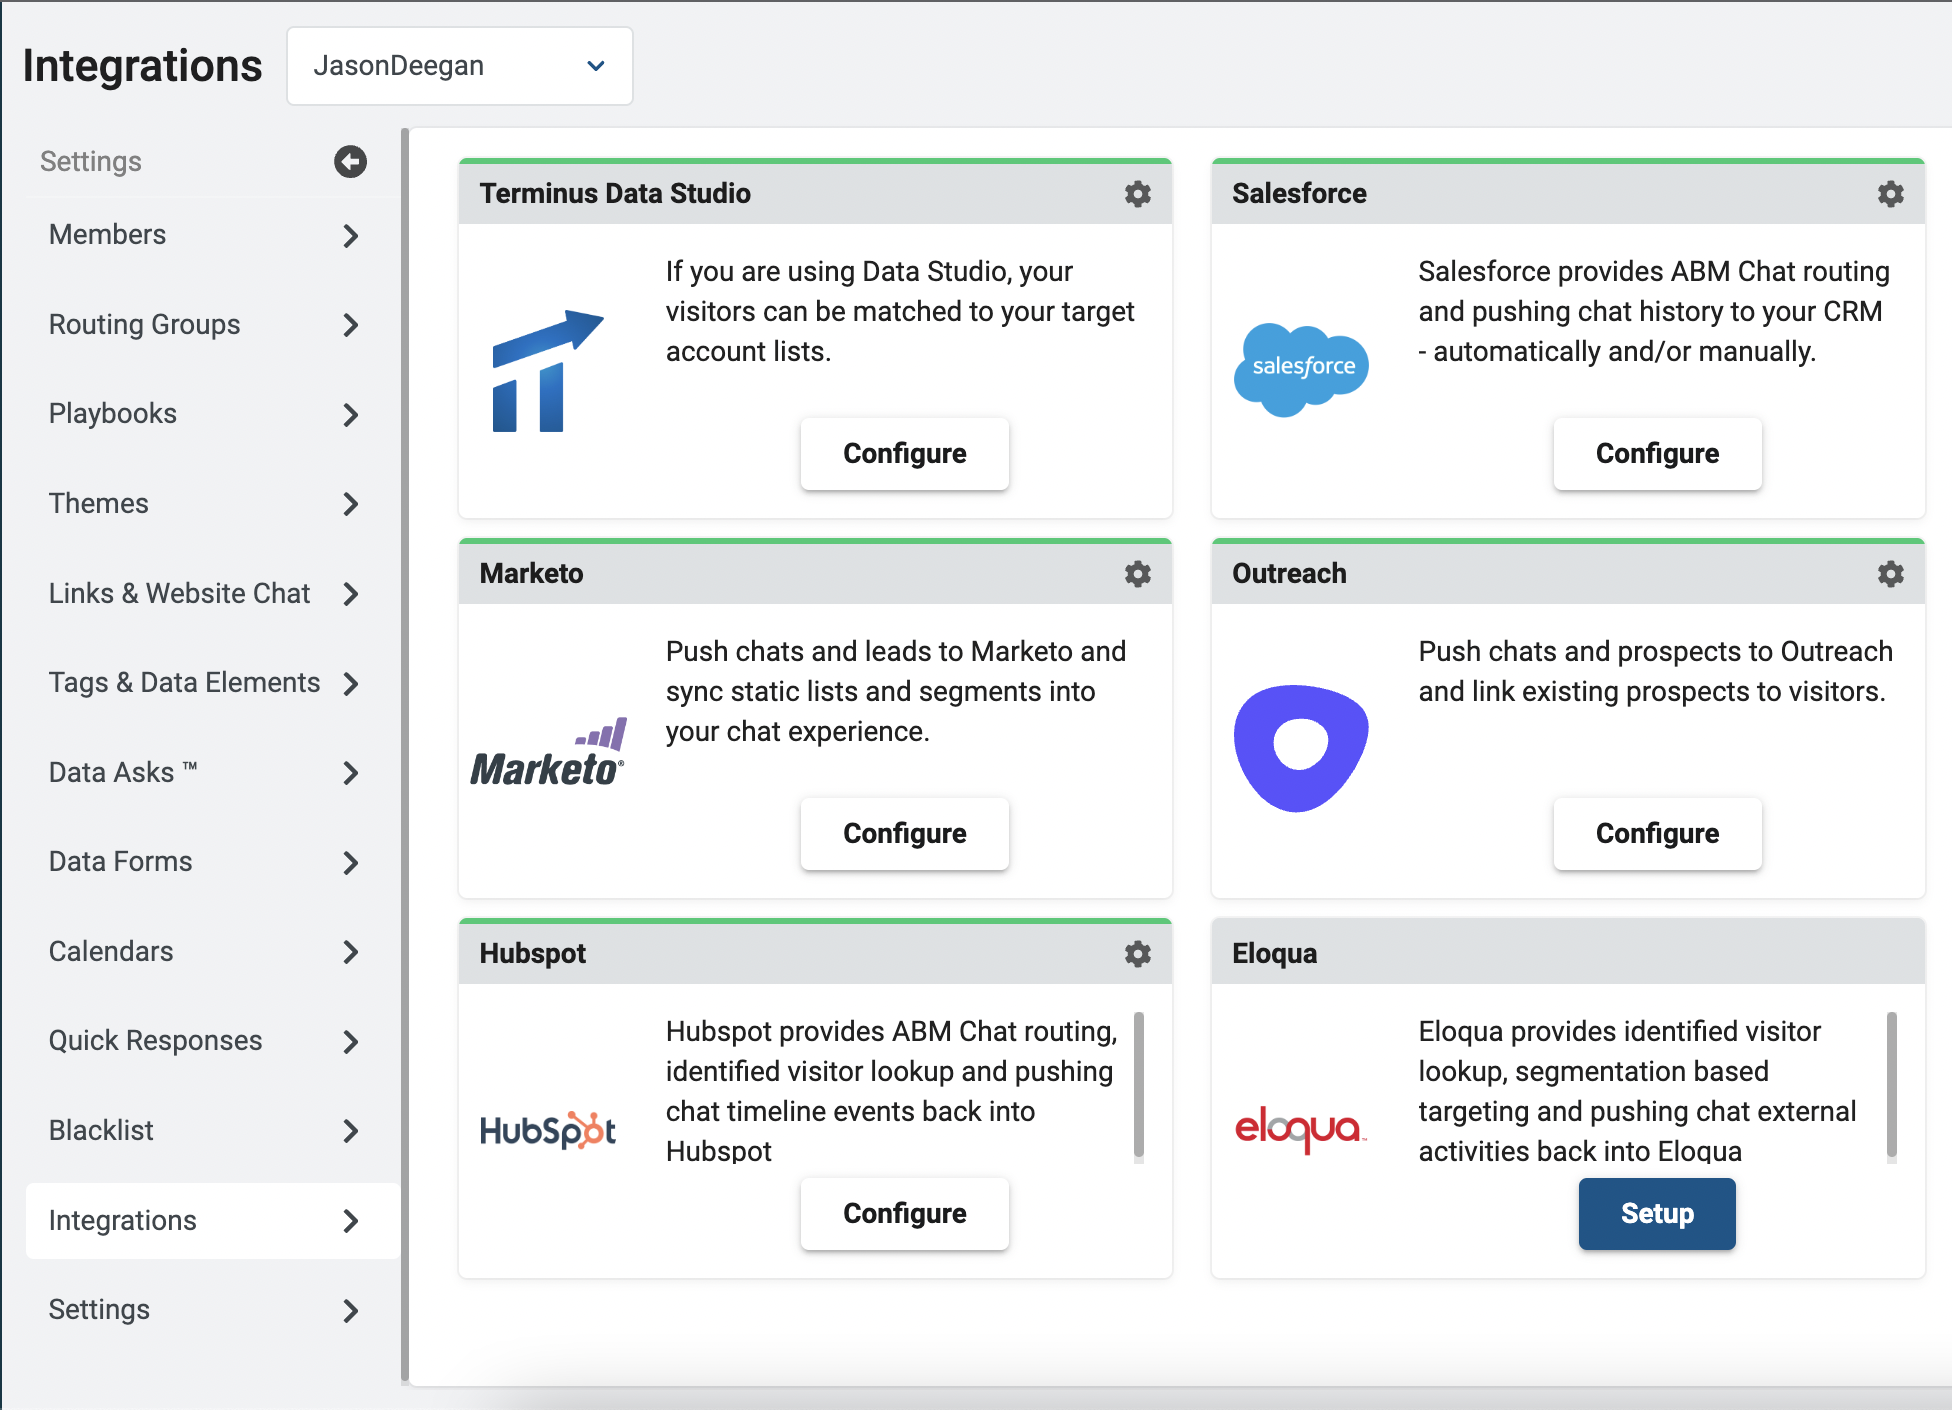Open Data Forms menu item
Screen dimensions: 1952x1410
coord(212,862)
